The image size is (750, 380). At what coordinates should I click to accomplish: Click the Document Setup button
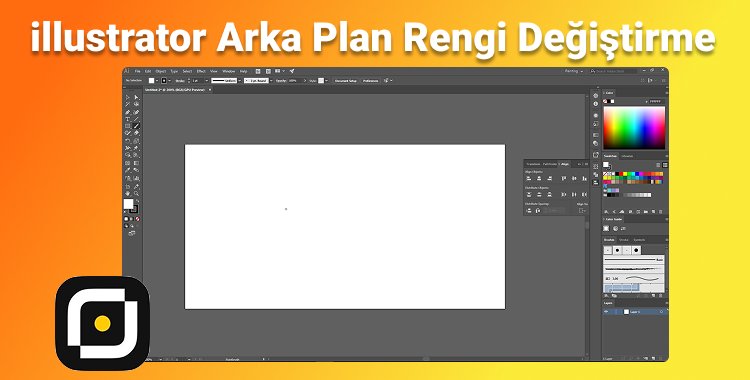tap(346, 80)
